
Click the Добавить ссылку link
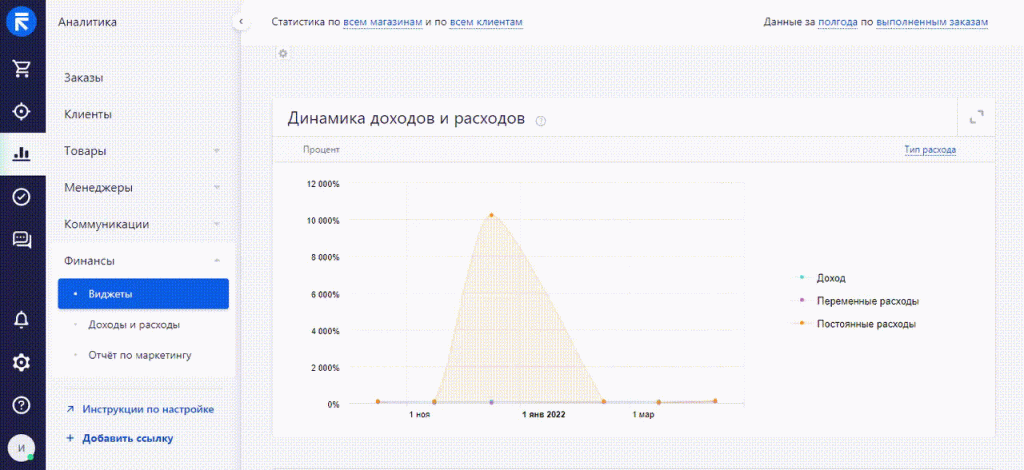tap(127, 438)
